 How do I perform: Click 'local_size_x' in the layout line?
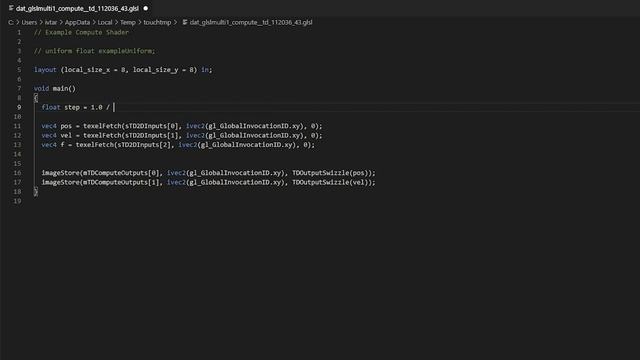(87, 70)
